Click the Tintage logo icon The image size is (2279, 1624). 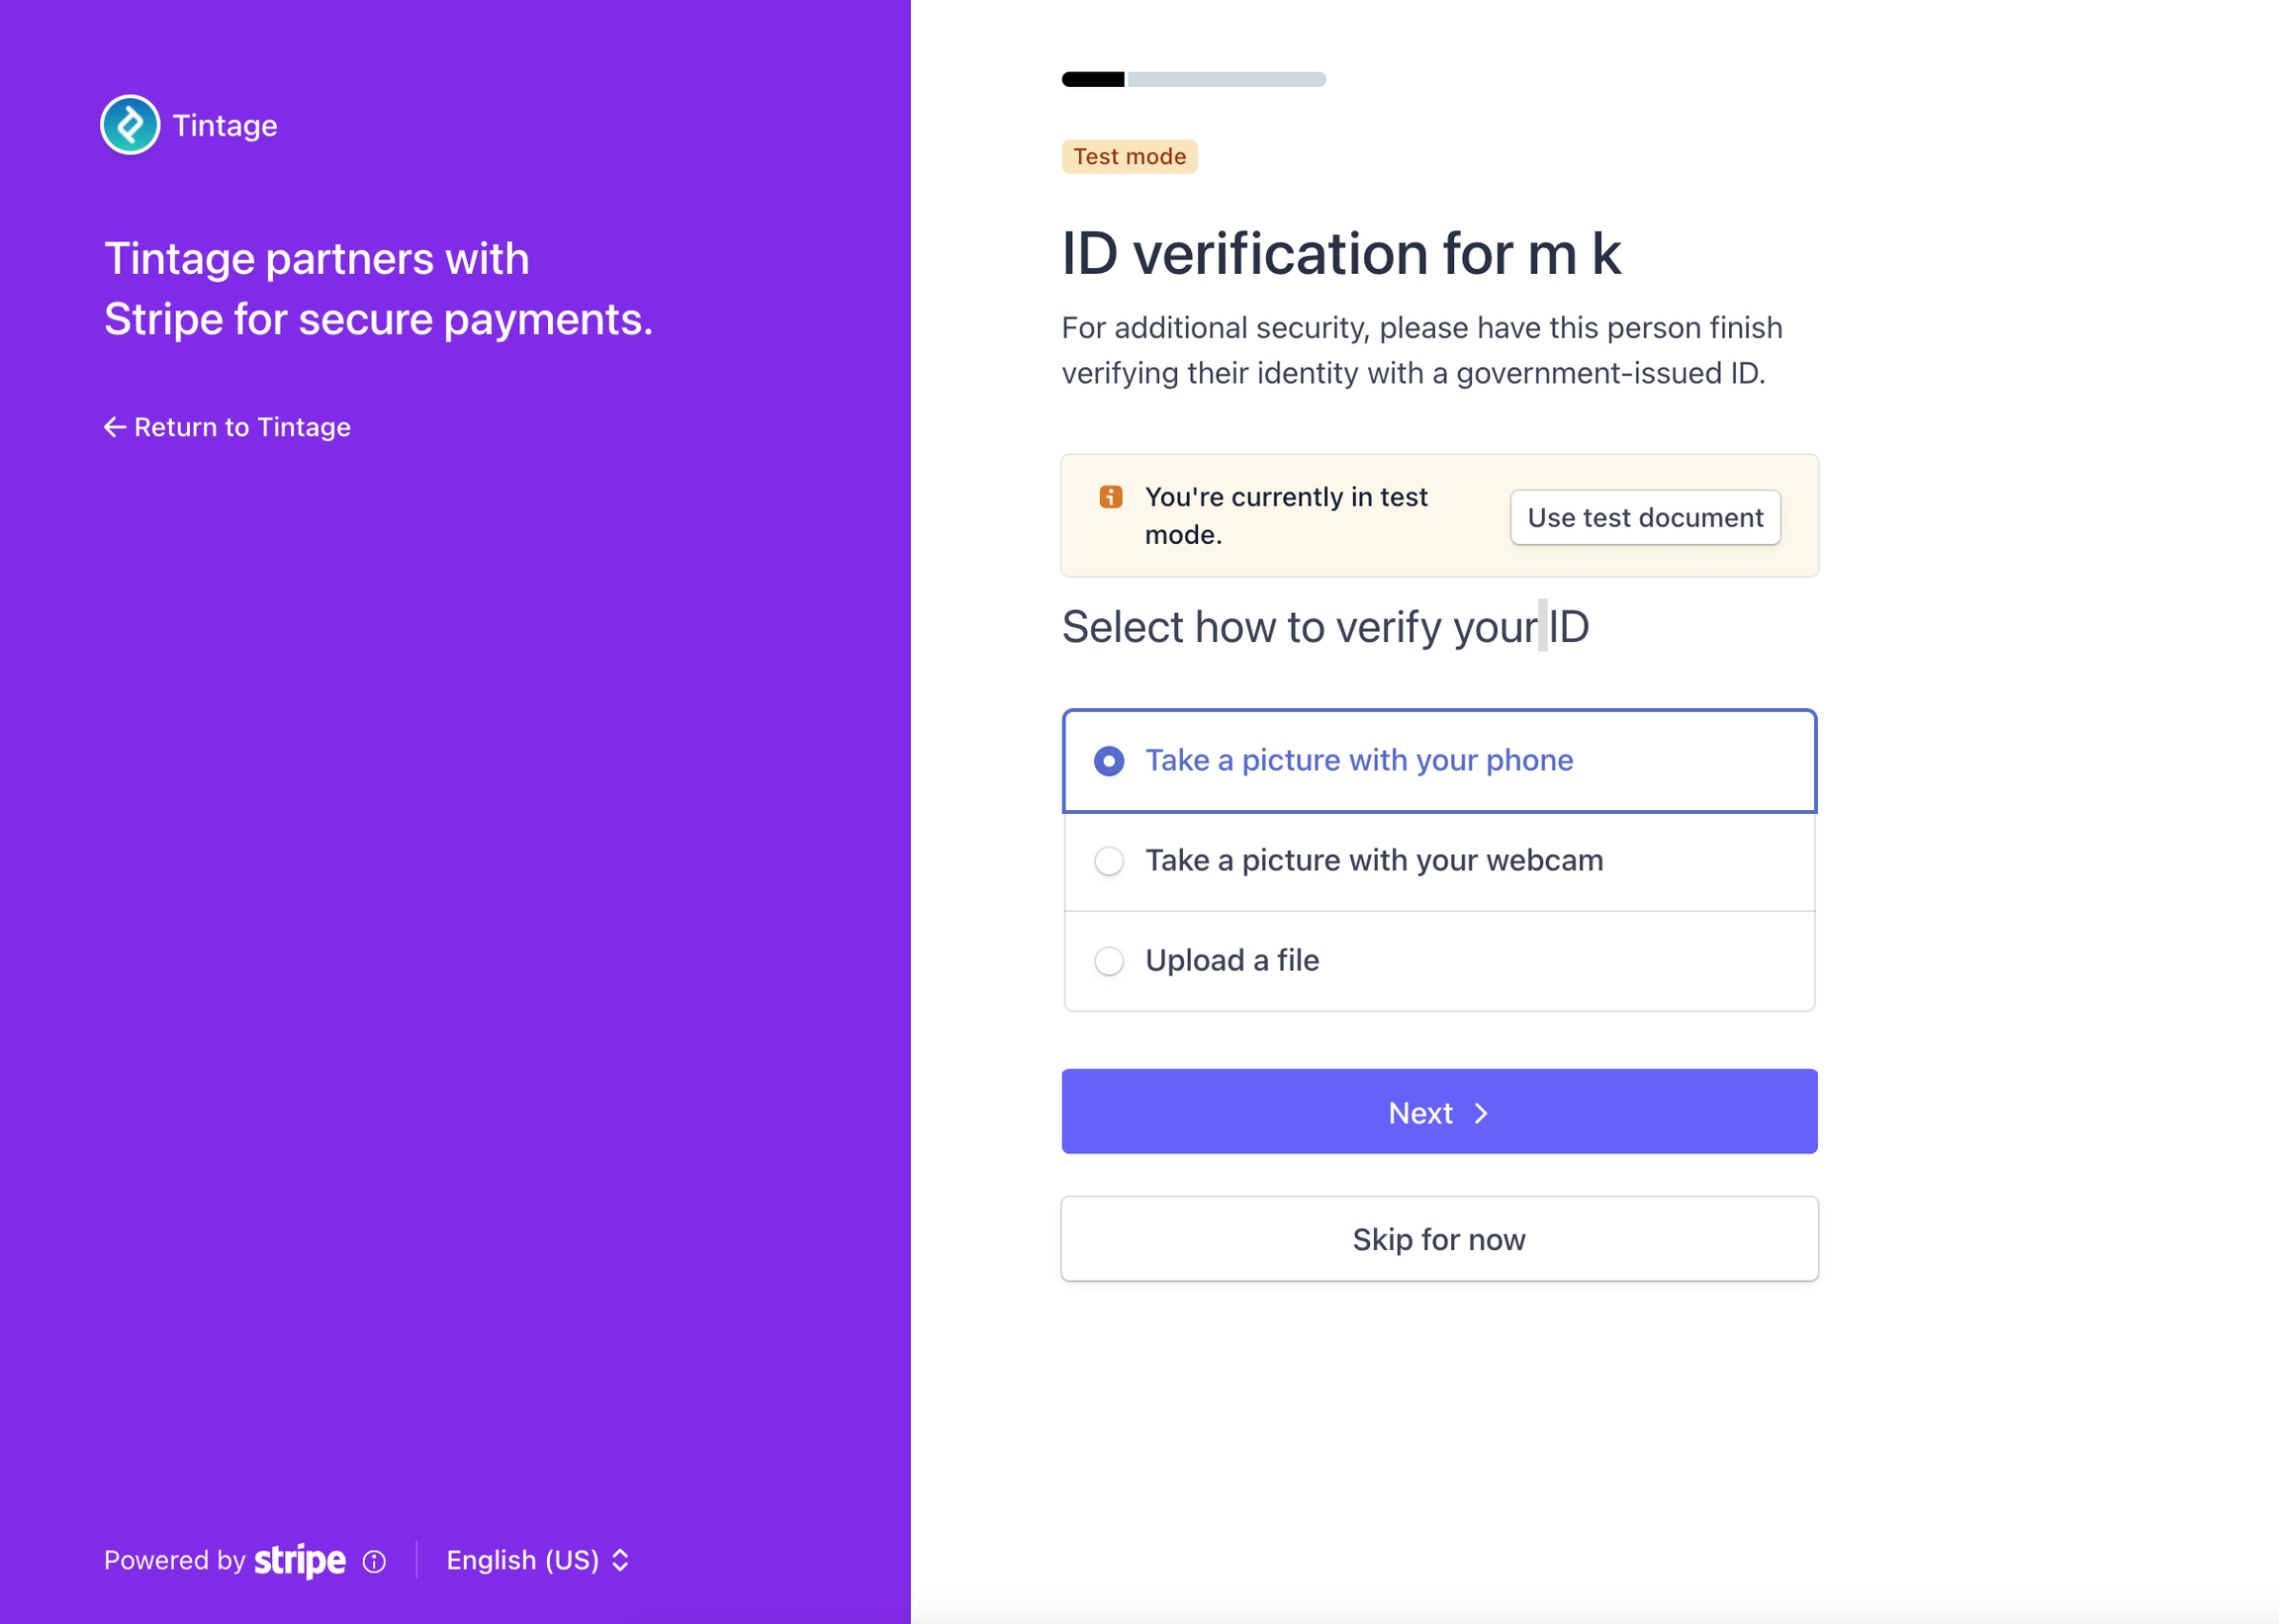(130, 125)
